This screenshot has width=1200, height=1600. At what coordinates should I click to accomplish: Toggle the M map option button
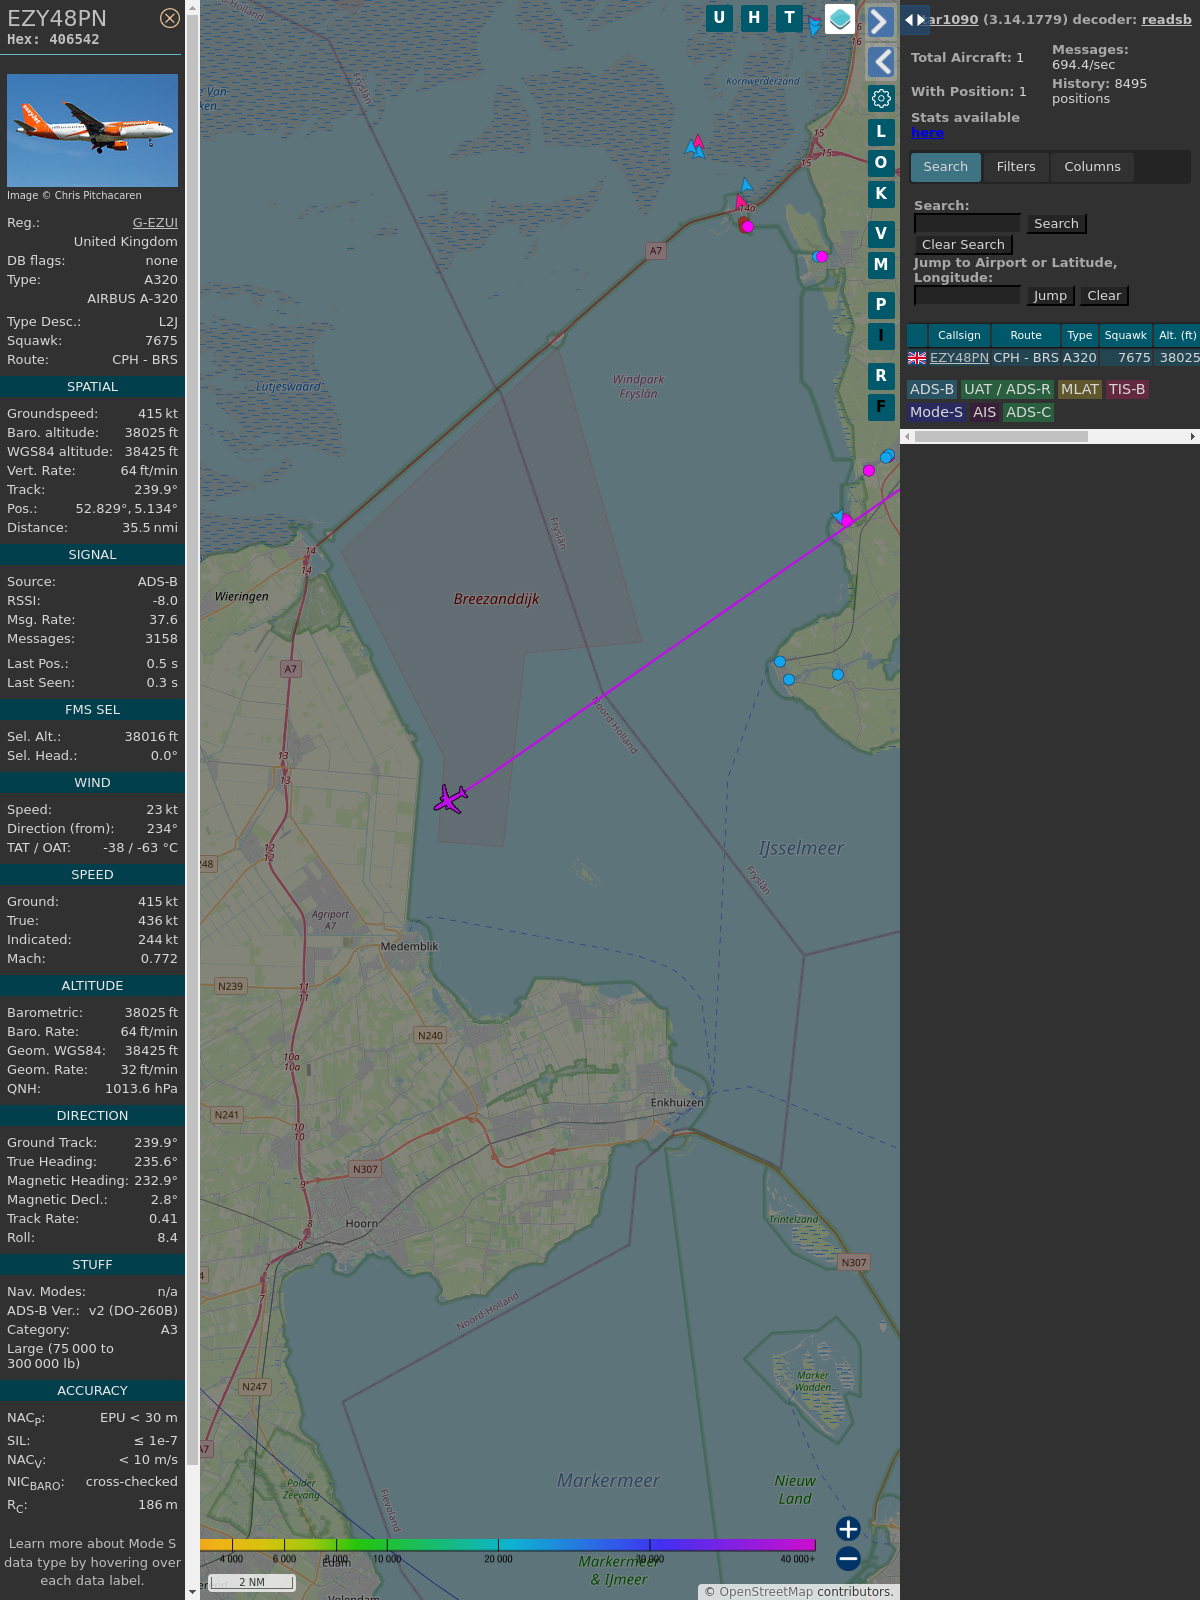881,265
